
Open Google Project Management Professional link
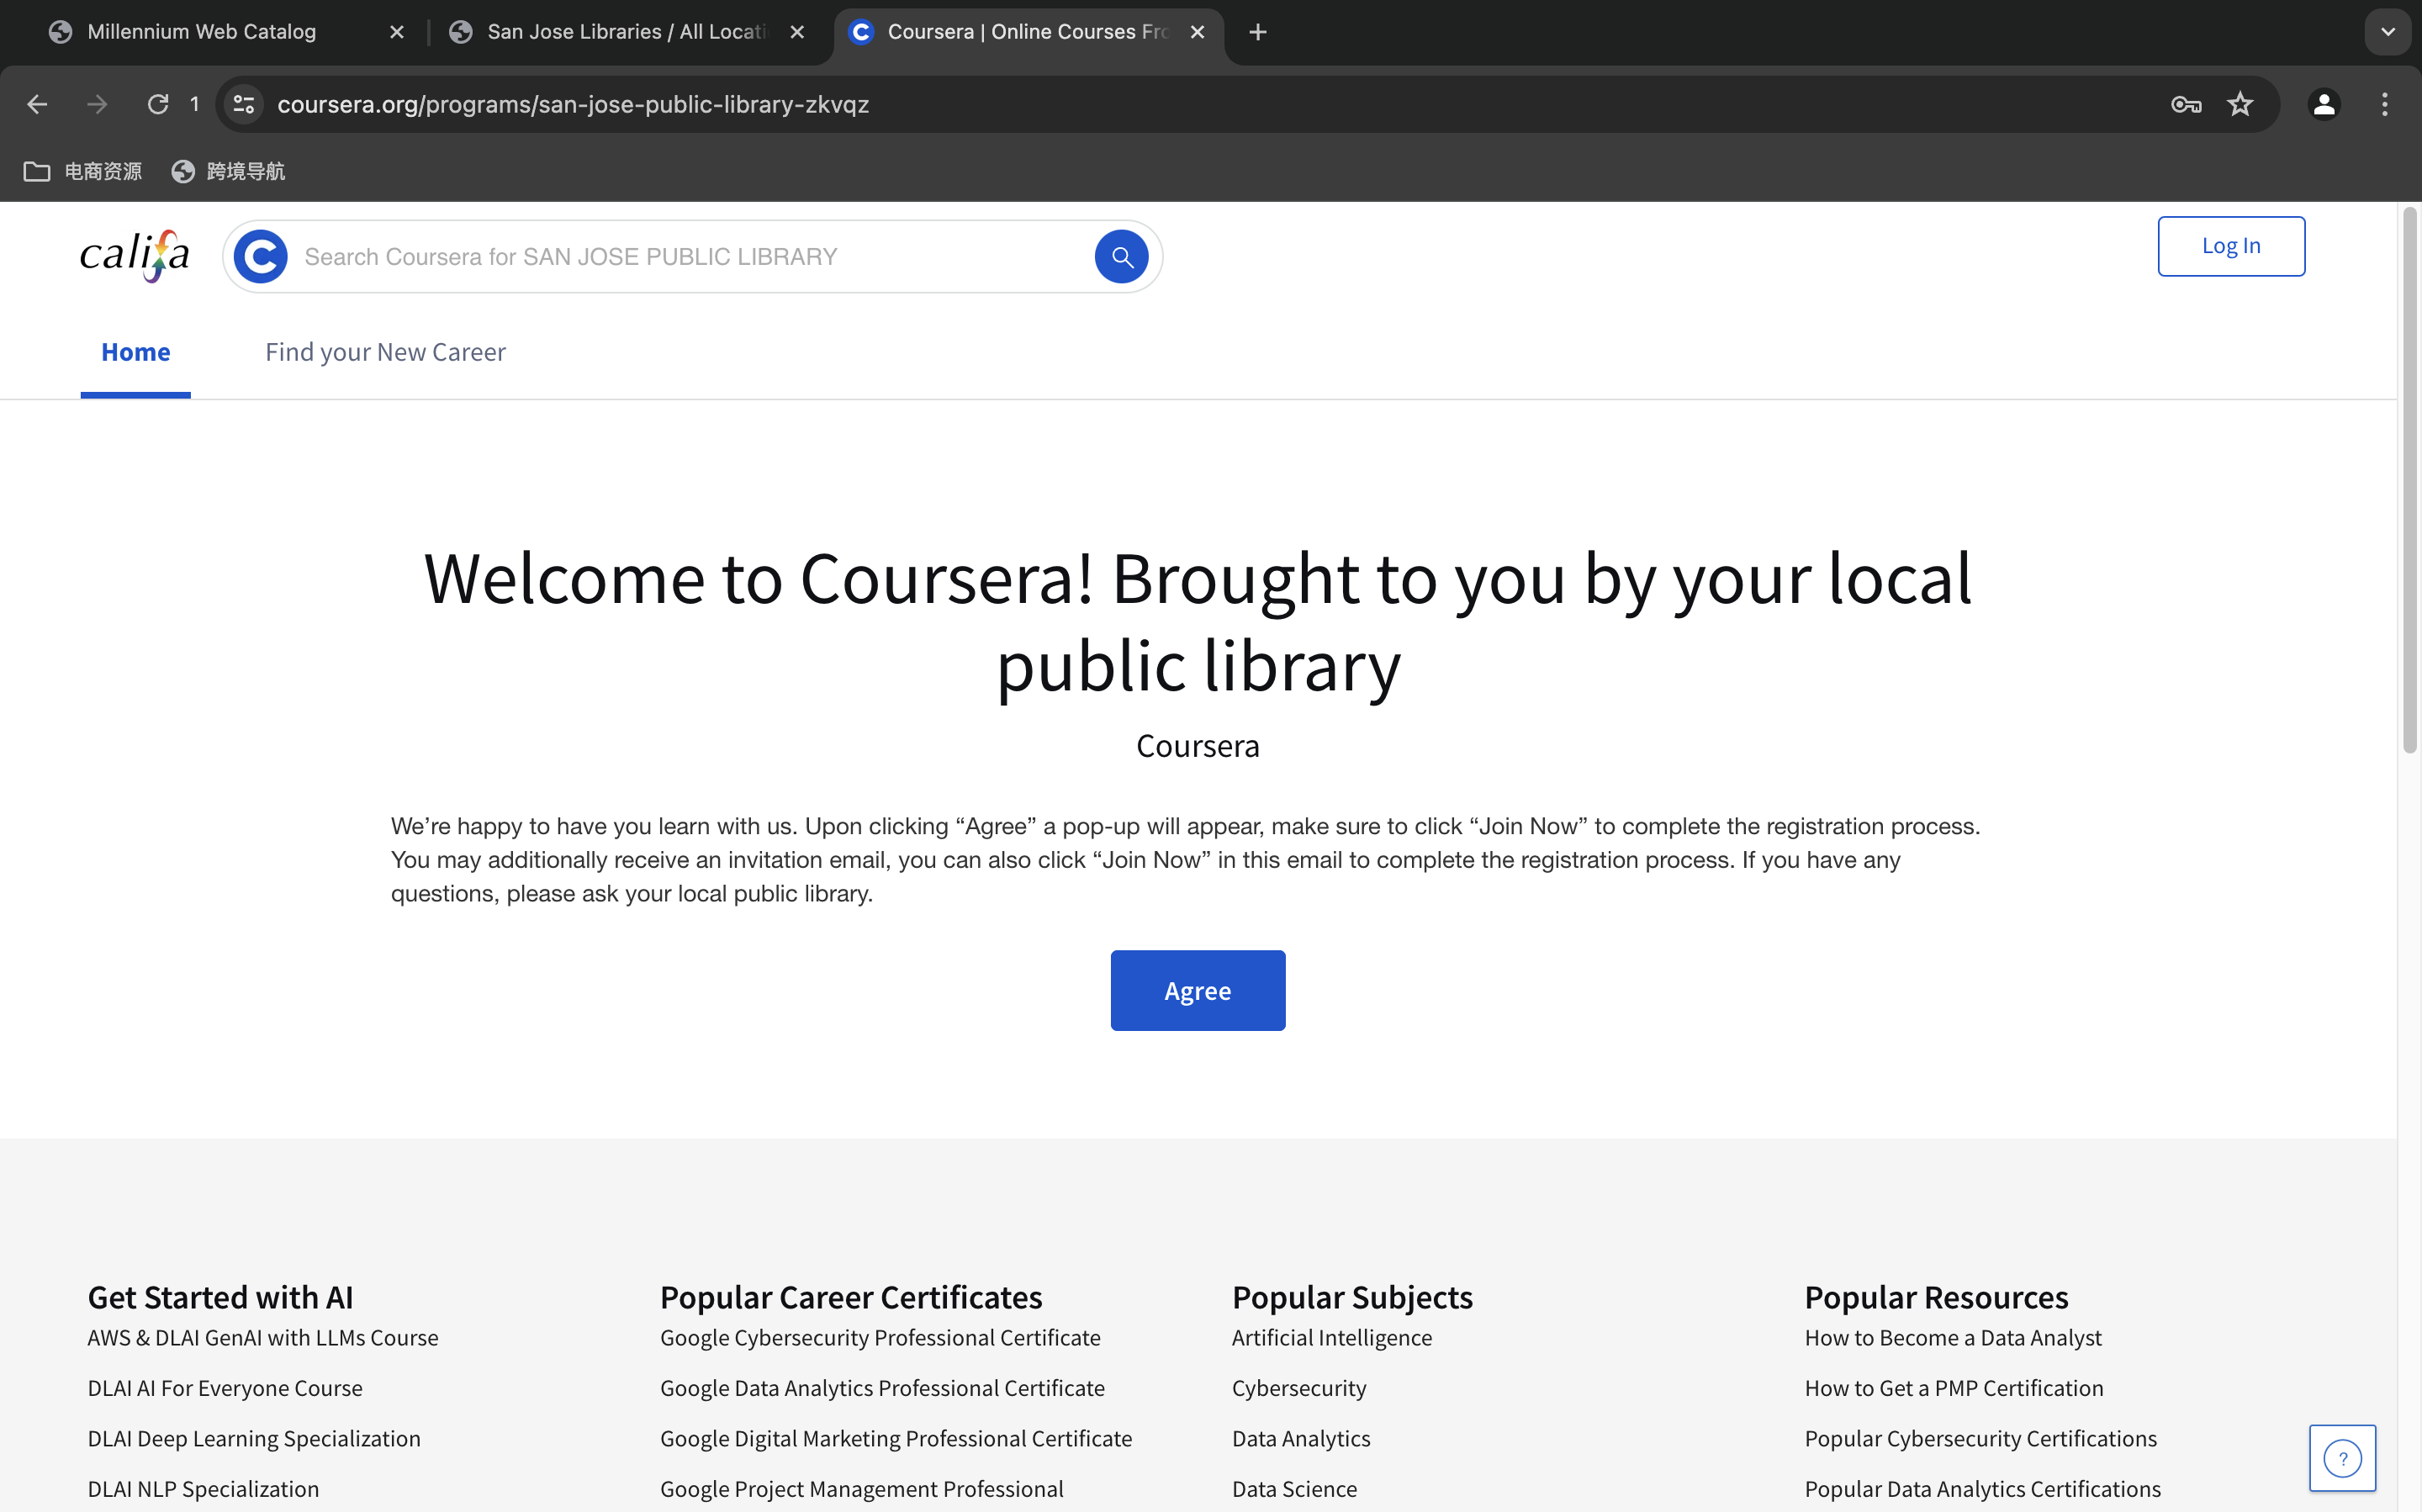click(x=862, y=1489)
